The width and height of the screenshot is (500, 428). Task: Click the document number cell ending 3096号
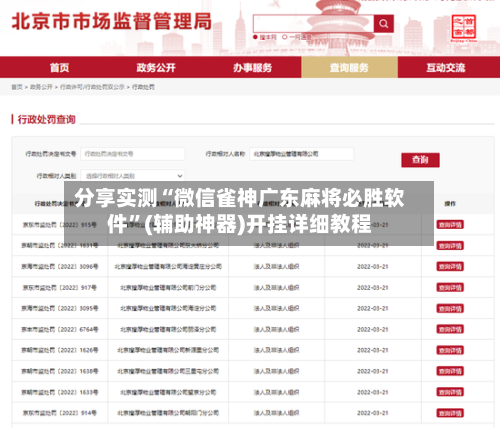[x=60, y=267]
